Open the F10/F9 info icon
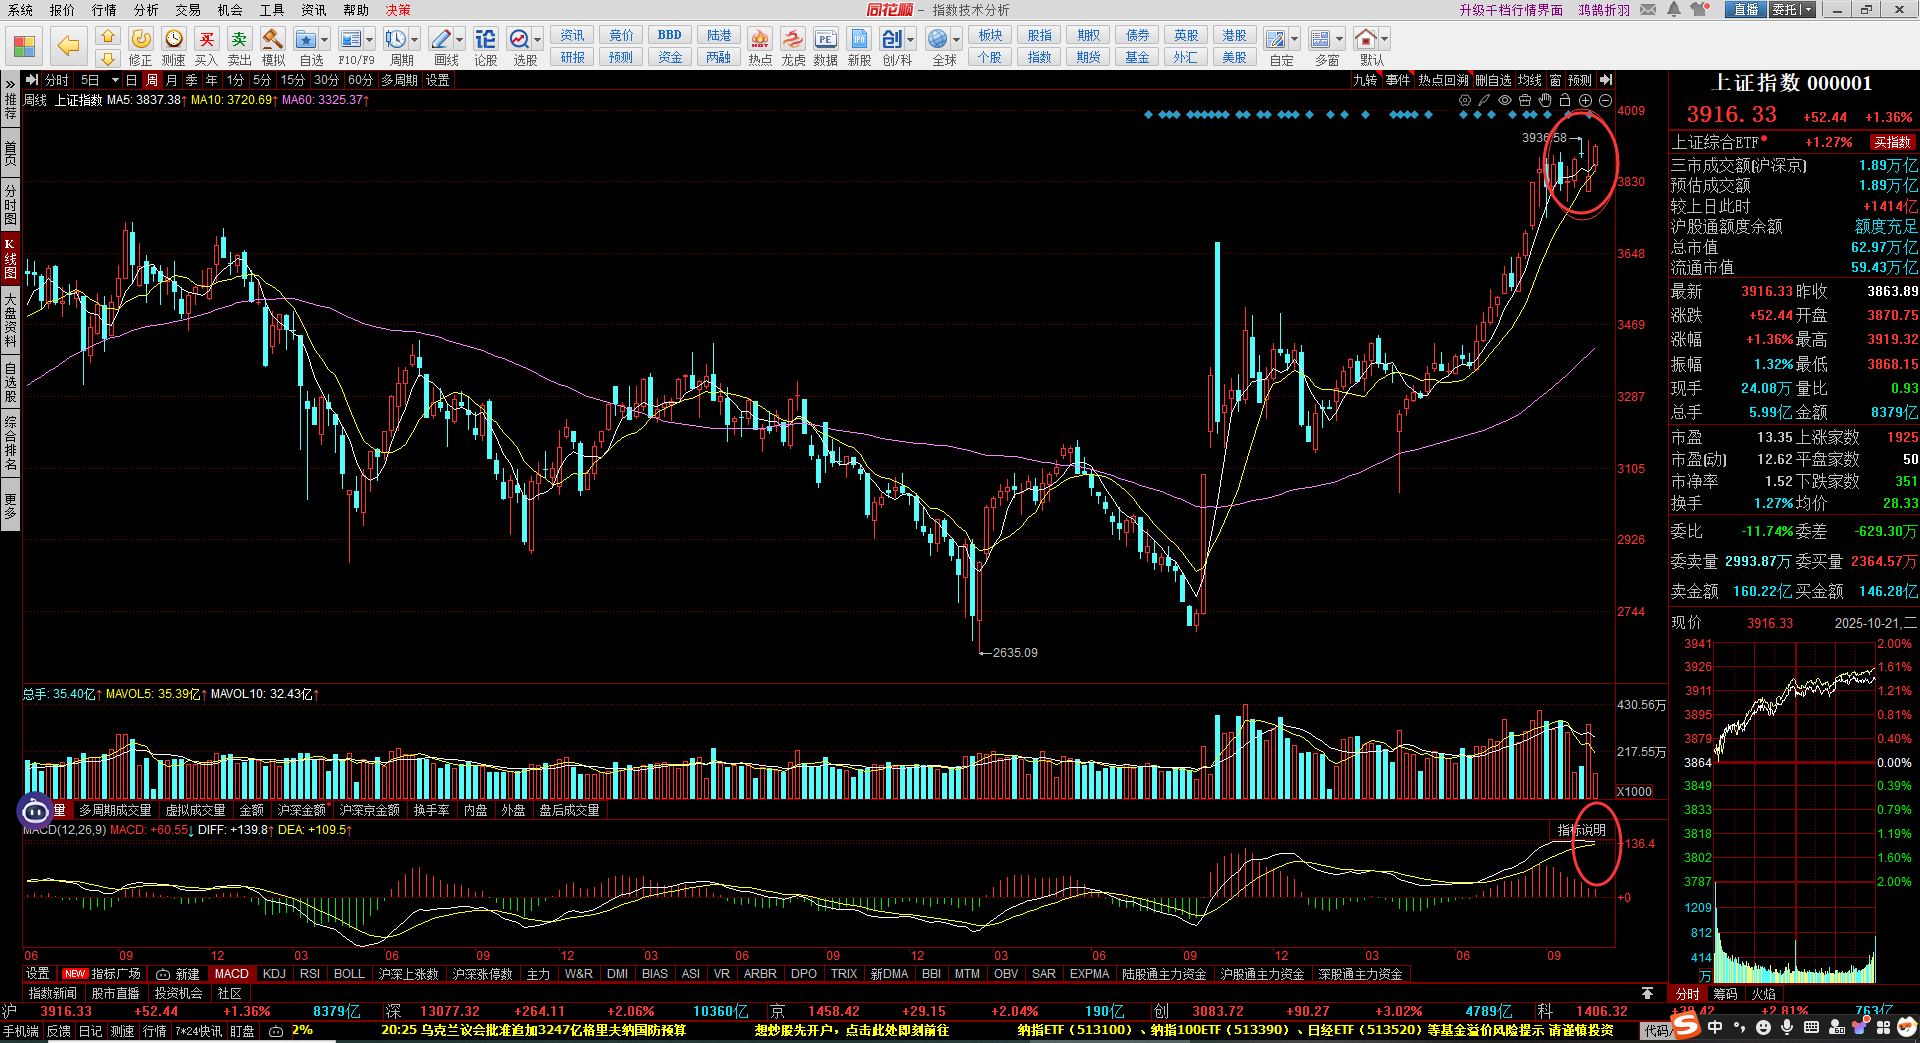Screen dimensions: 1920x1043 pyautogui.click(x=350, y=39)
